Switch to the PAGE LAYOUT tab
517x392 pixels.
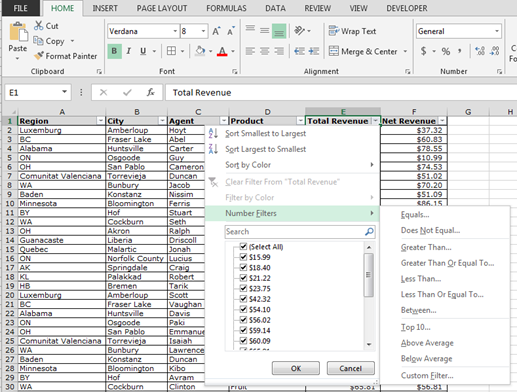point(162,8)
